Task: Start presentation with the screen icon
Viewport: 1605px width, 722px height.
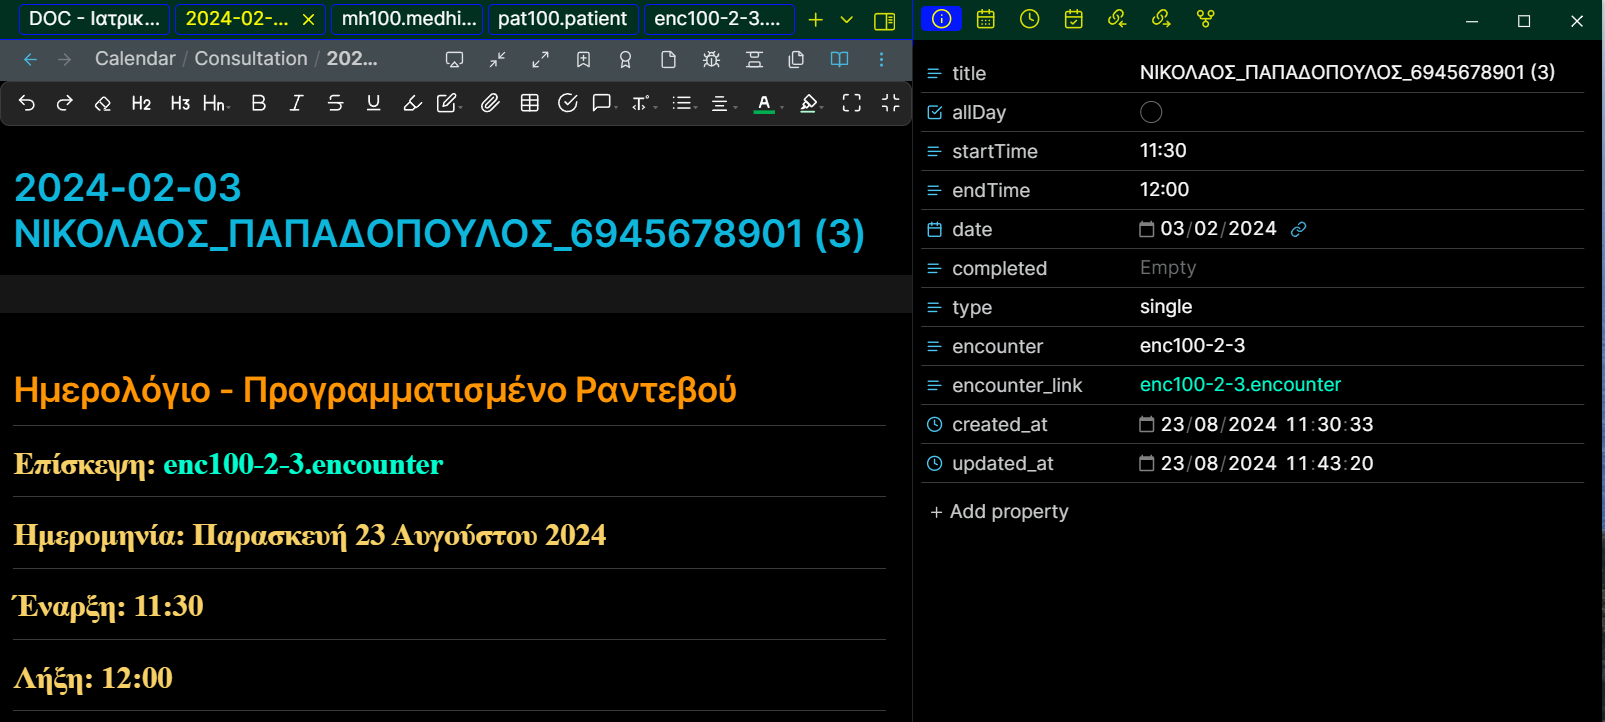Action: [x=454, y=60]
